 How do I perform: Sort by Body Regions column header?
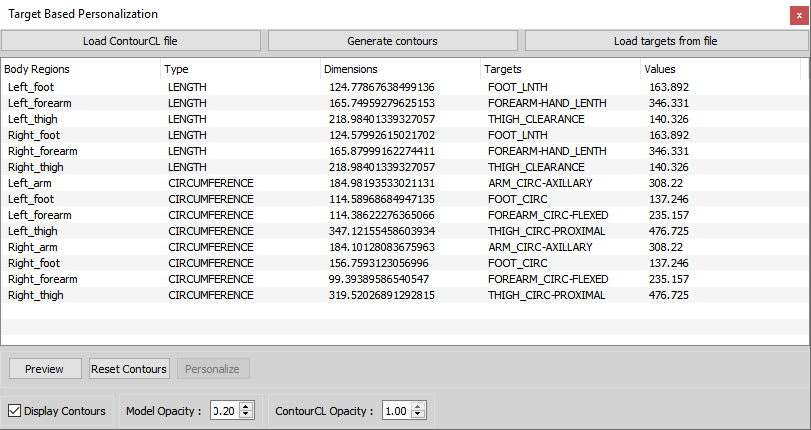point(81,69)
